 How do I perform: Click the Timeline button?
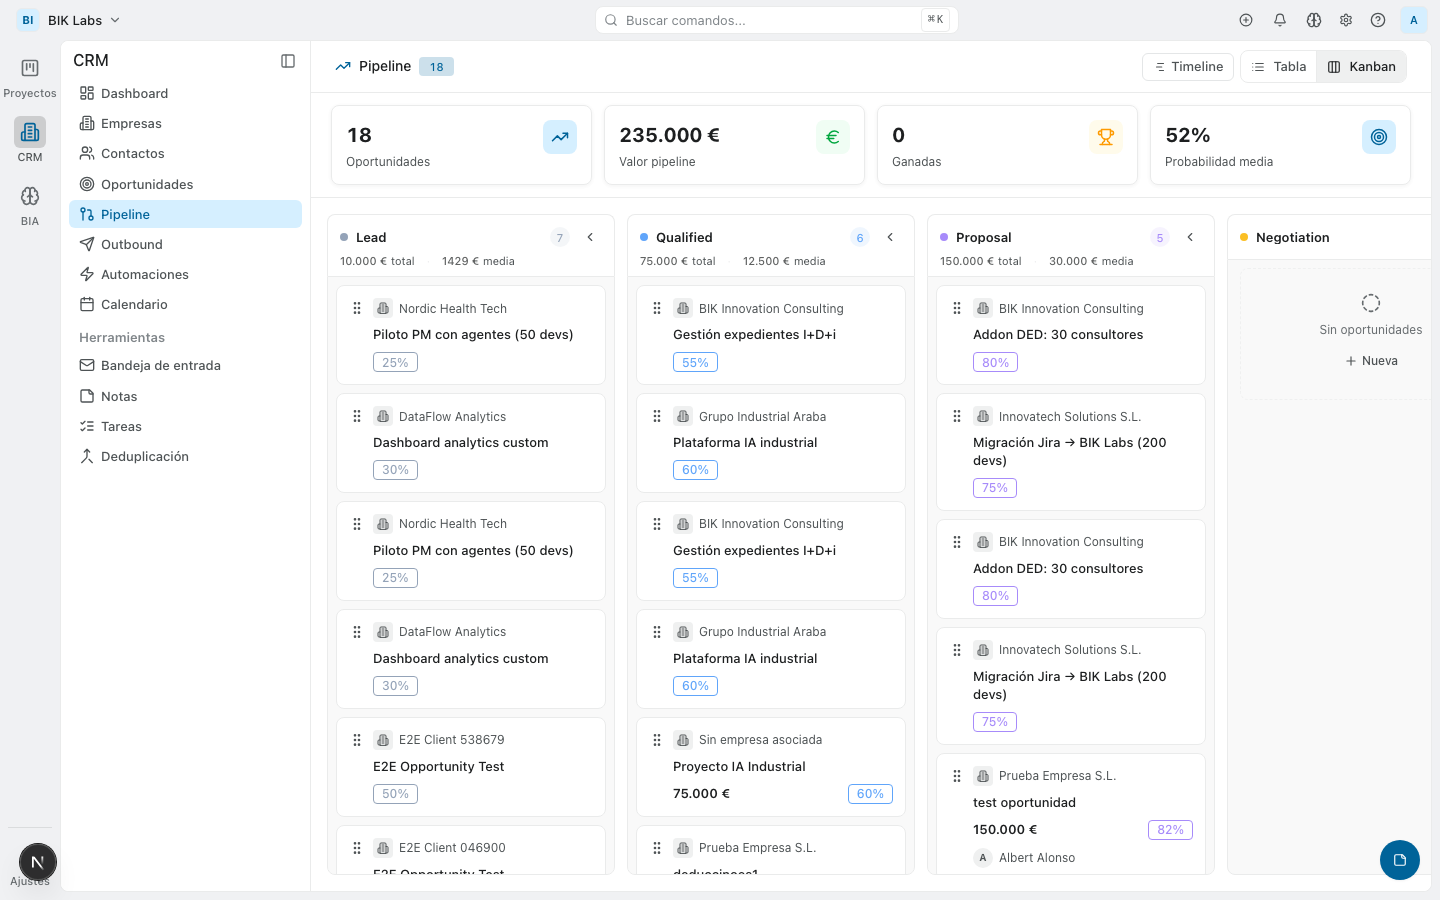pyautogui.click(x=1188, y=67)
